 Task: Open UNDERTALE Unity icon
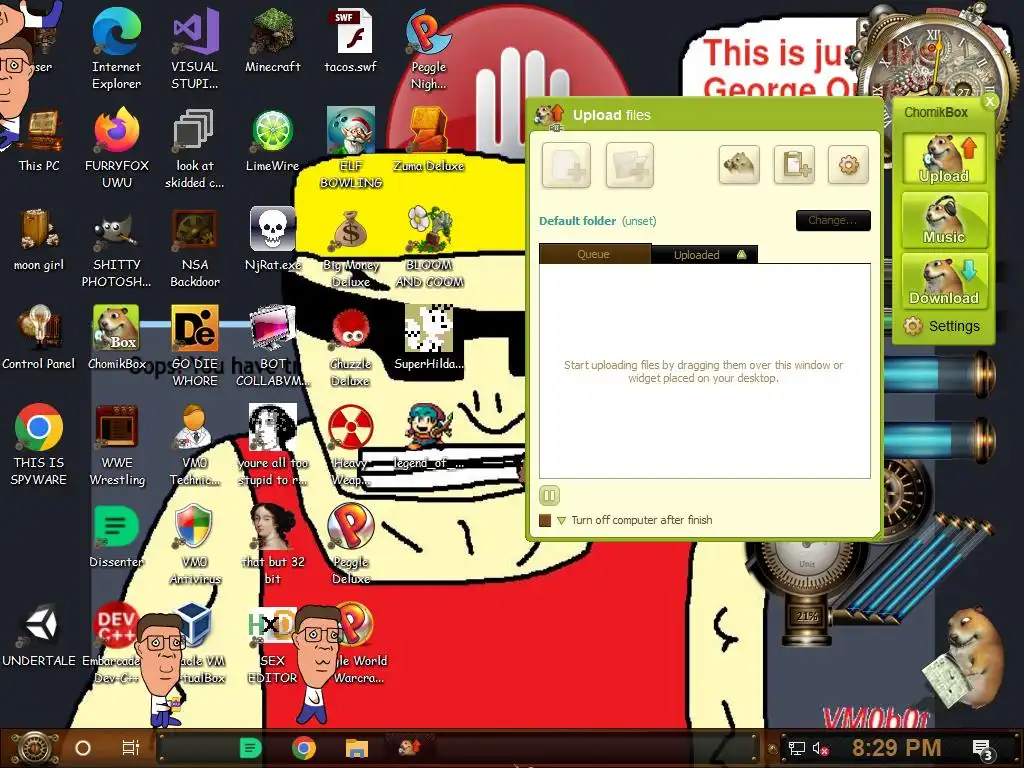tap(39, 635)
